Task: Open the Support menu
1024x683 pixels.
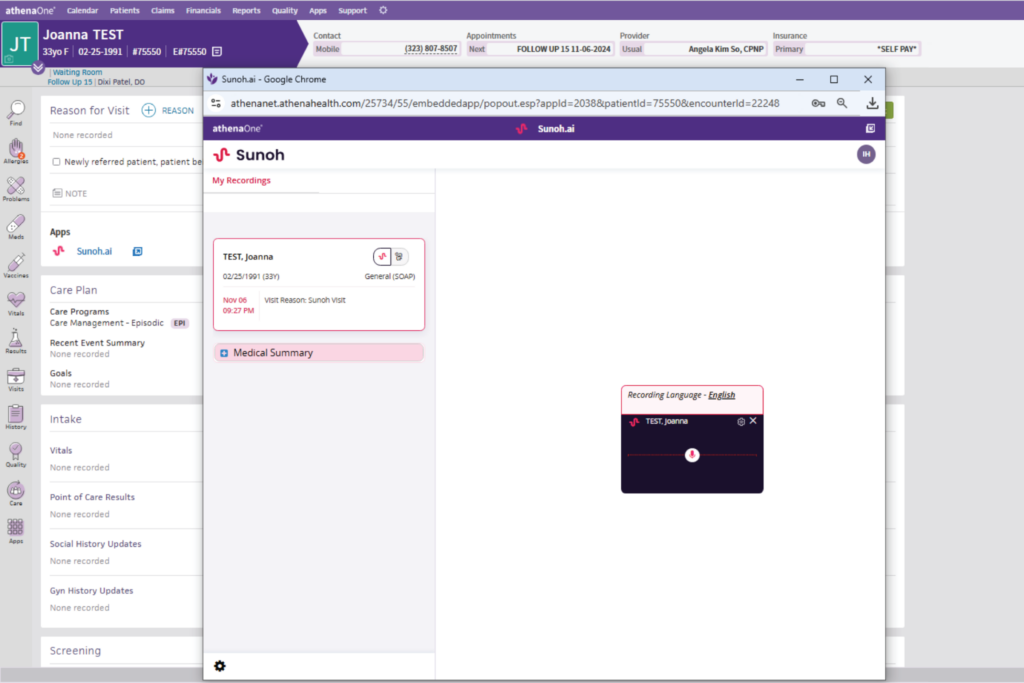Action: (353, 10)
